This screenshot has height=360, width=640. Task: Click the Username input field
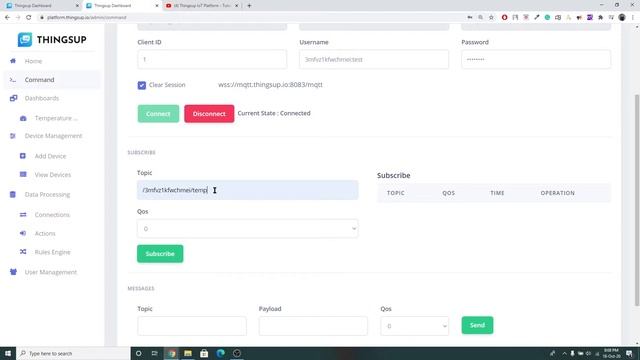[374, 60]
